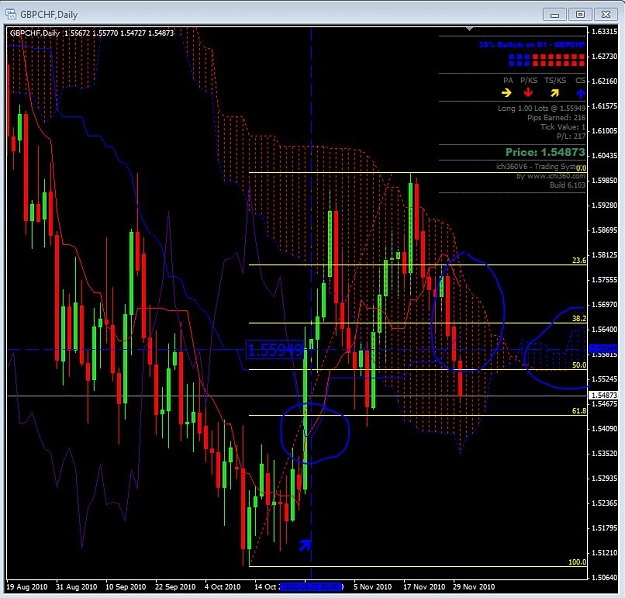This screenshot has width=625, height=598.
Task: Click the 'P/L: 217' text
Action: tap(571, 136)
